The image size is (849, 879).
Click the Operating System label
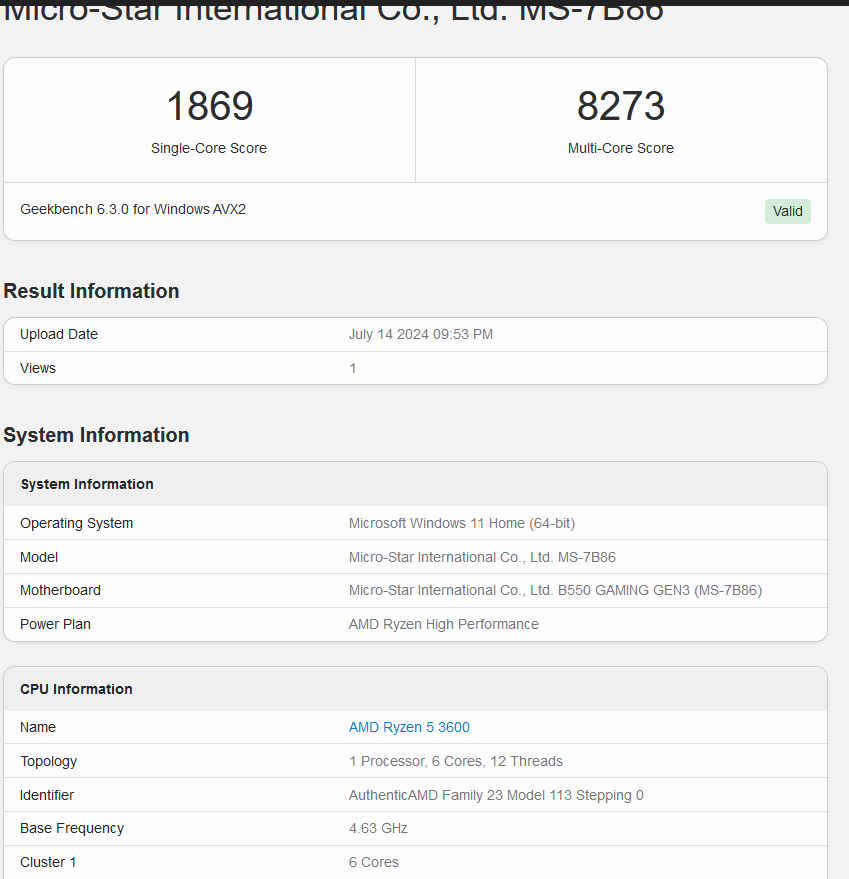click(76, 523)
